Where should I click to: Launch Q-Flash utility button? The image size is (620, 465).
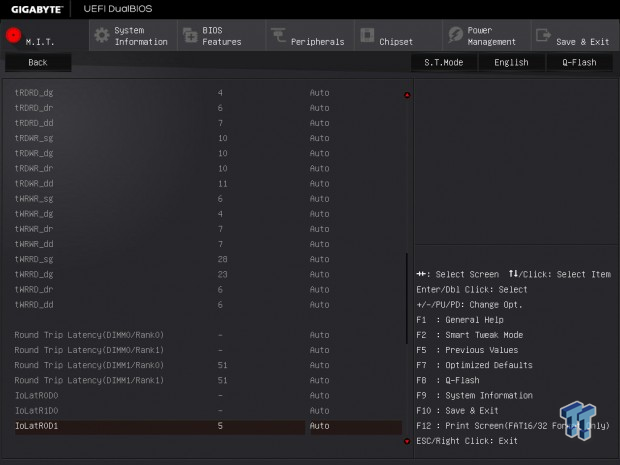pos(579,62)
